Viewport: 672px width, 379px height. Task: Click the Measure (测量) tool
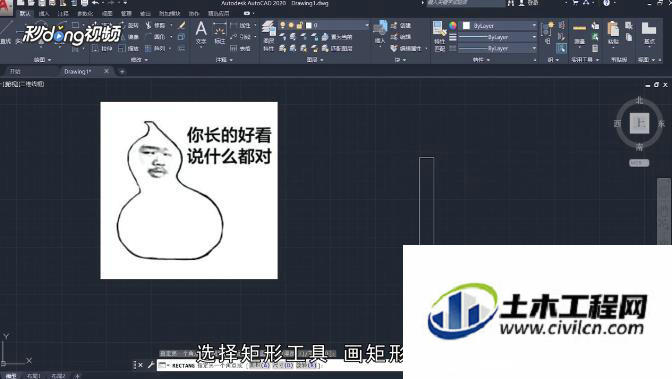tap(579, 33)
